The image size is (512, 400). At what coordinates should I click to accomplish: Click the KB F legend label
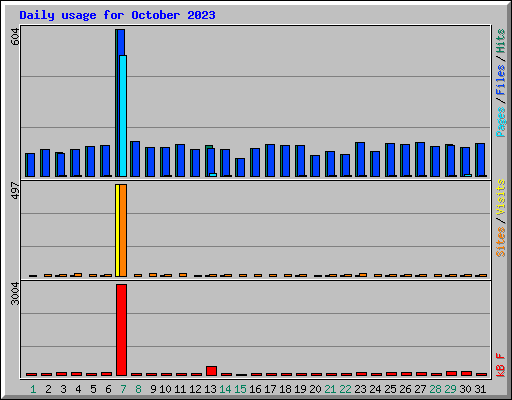pyautogui.click(x=501, y=365)
